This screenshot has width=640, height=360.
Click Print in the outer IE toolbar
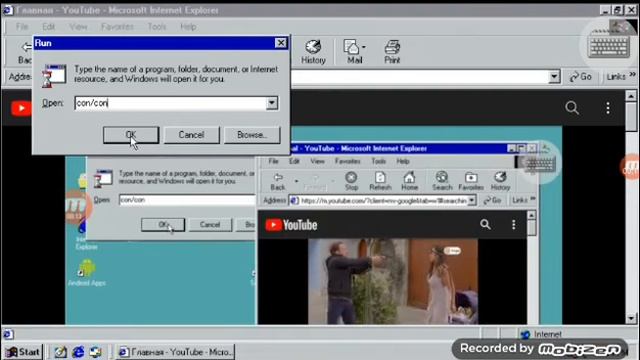392,52
